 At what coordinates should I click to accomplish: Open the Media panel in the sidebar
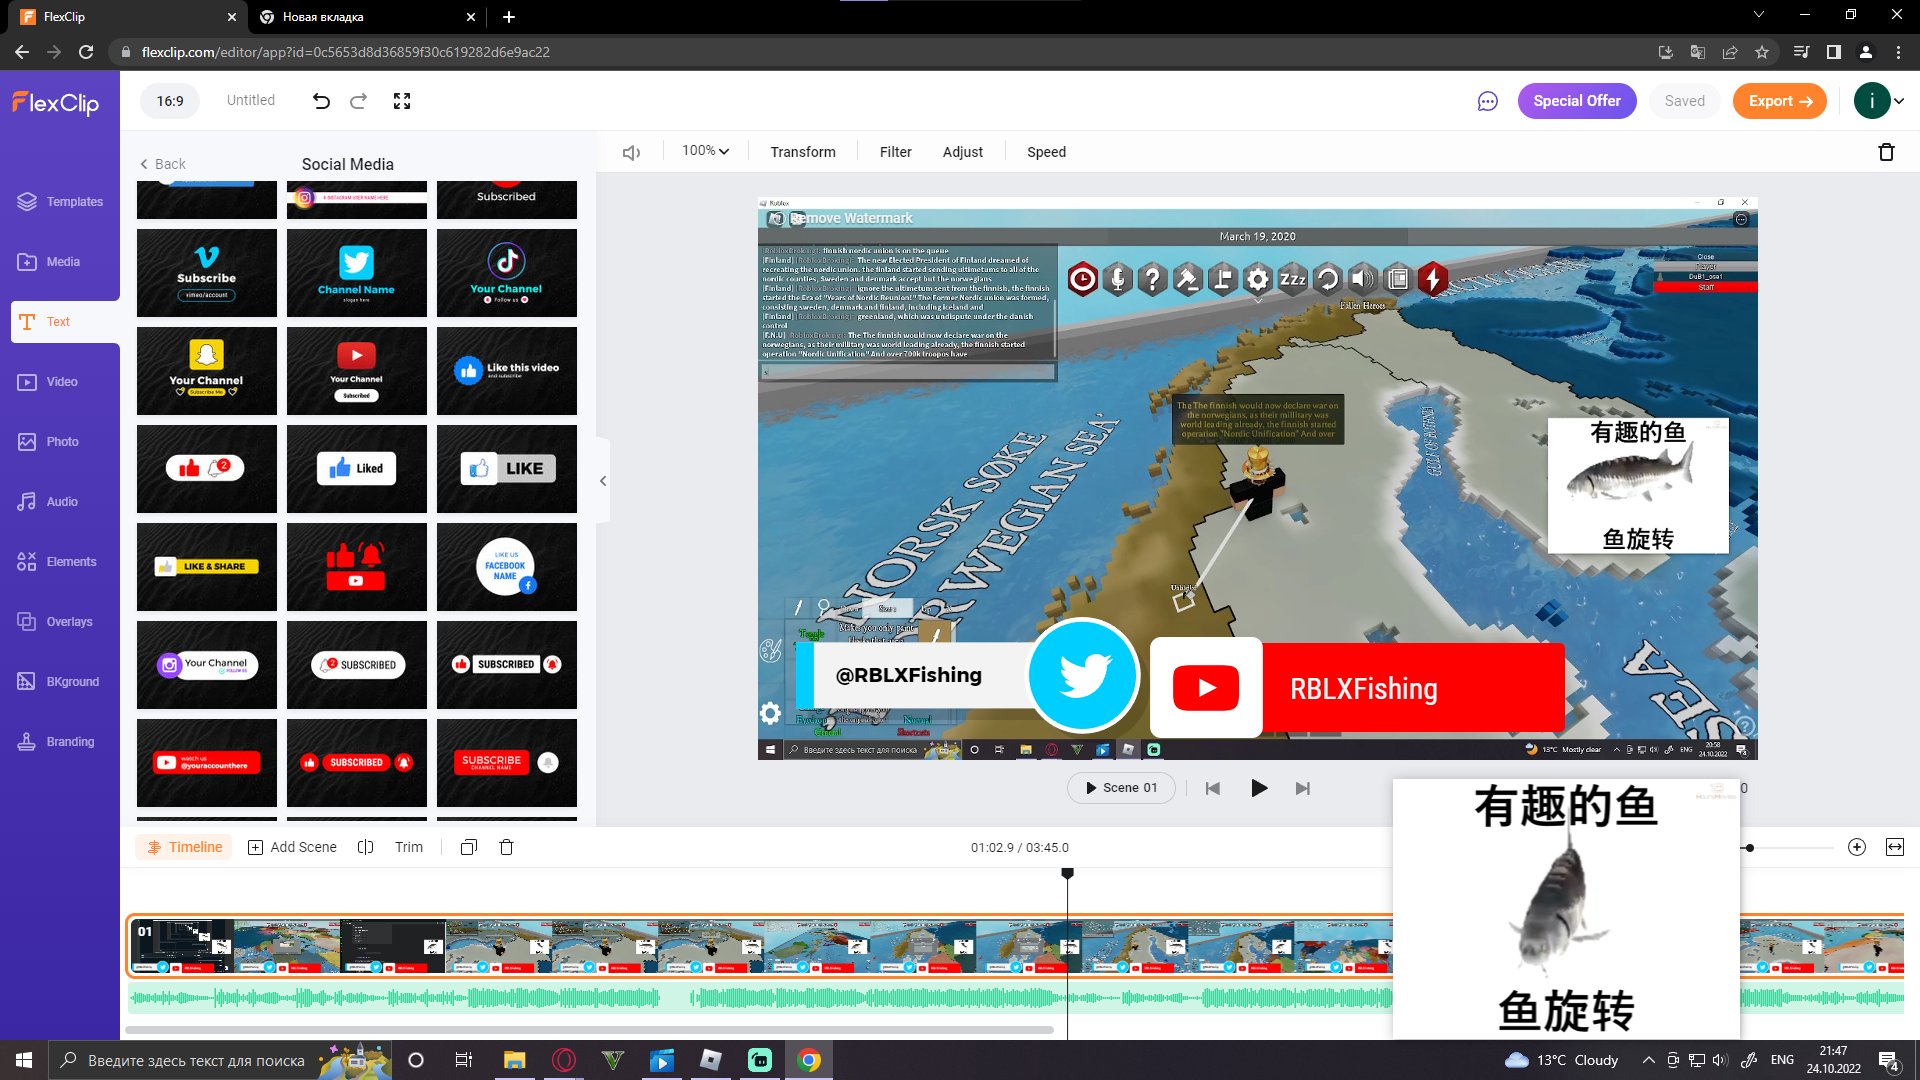[61, 261]
